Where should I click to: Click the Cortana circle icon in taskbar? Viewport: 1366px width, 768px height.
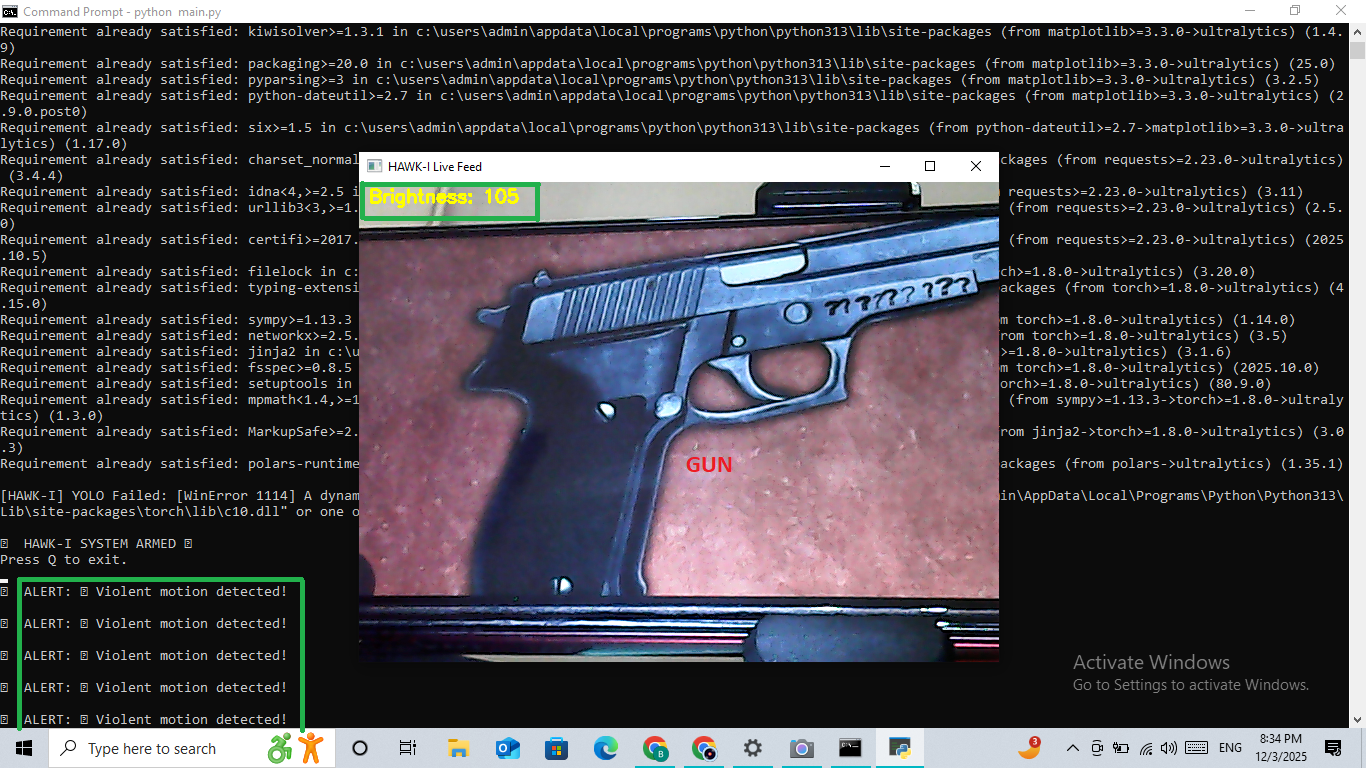(x=360, y=748)
